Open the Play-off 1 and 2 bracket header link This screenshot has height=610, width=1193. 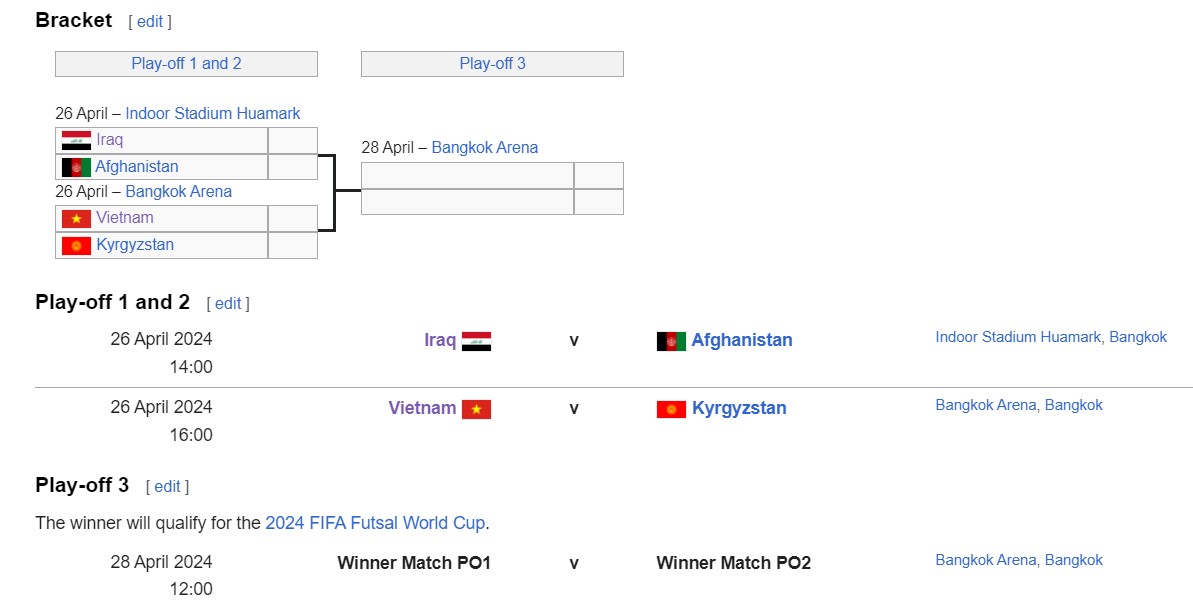pyautogui.click(x=186, y=64)
